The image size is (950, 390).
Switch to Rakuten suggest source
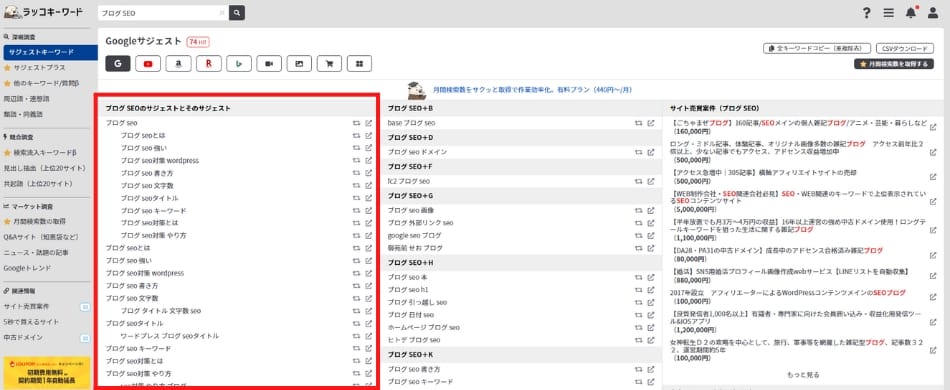tap(208, 64)
